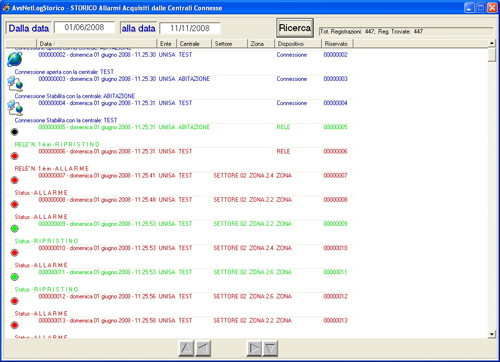Click the Tot. Registrazioni status text
Screen dimensions: 500x362
click(x=371, y=31)
